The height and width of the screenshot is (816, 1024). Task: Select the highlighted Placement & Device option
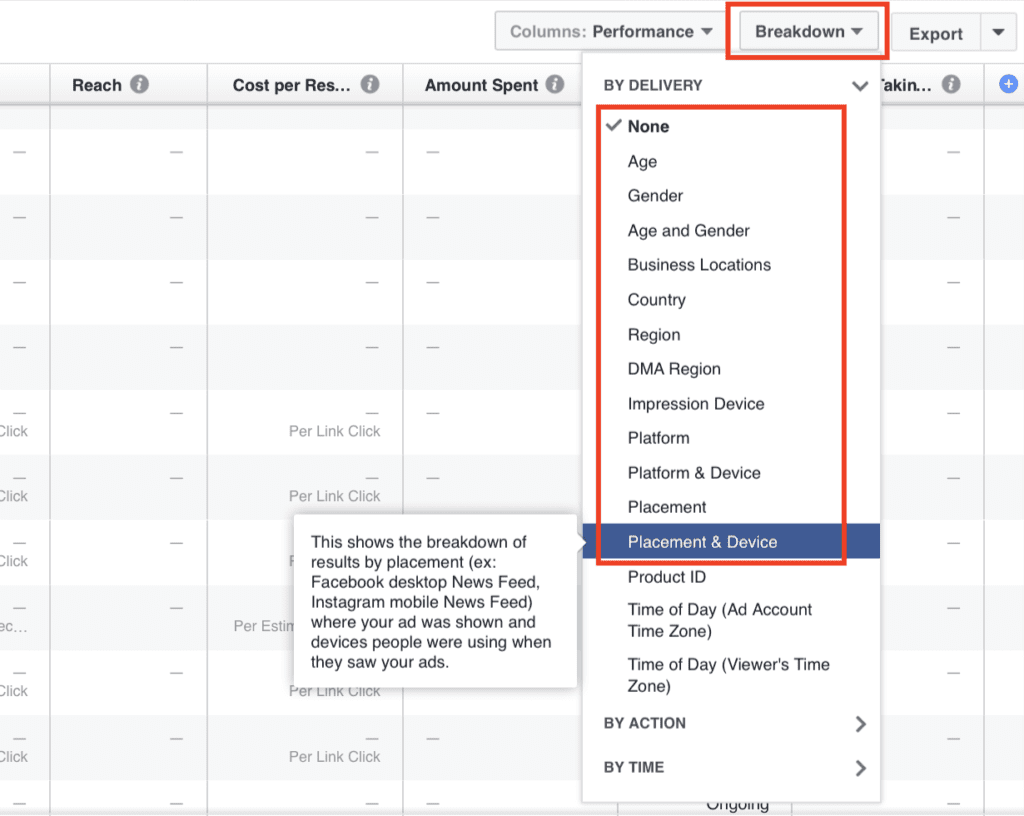(731, 542)
